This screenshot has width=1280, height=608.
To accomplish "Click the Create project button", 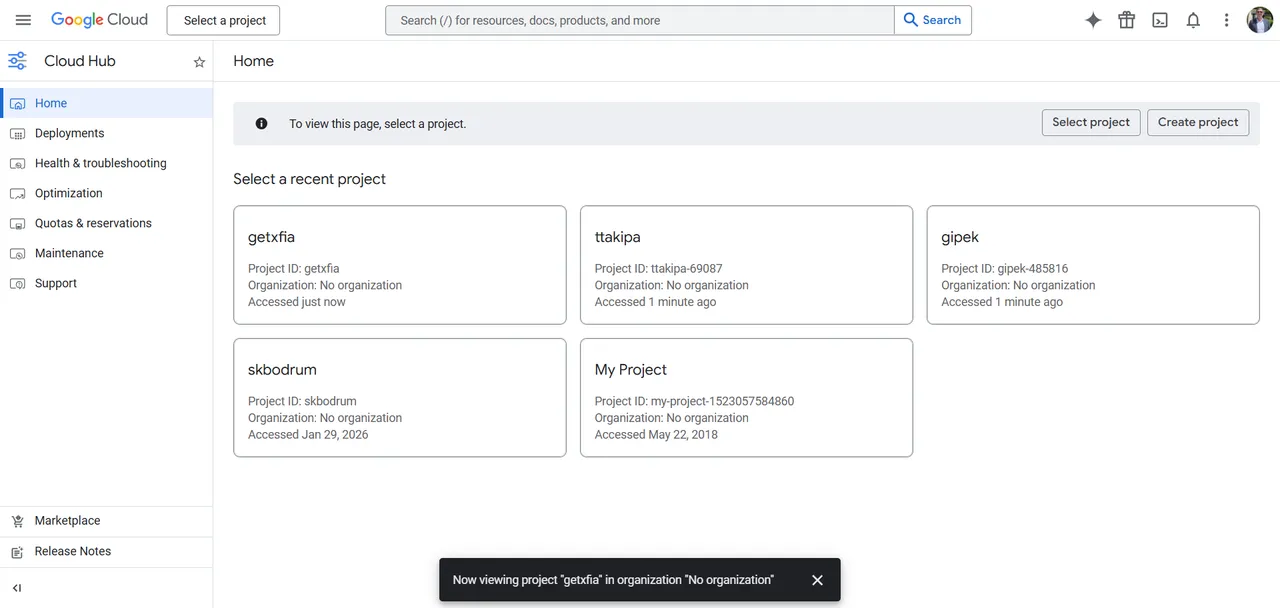I will pyautogui.click(x=1197, y=122).
